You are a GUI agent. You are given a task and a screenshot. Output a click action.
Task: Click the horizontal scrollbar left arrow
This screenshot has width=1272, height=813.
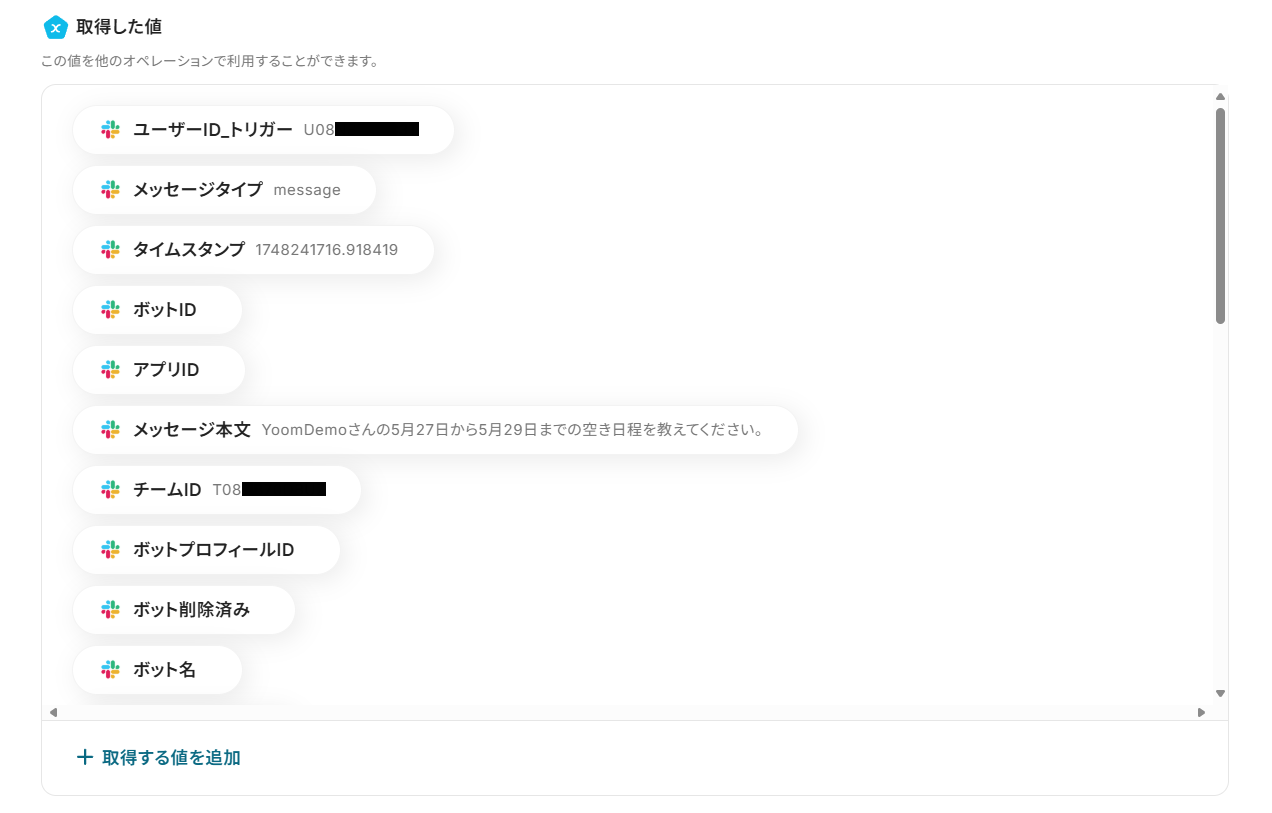tap(53, 713)
